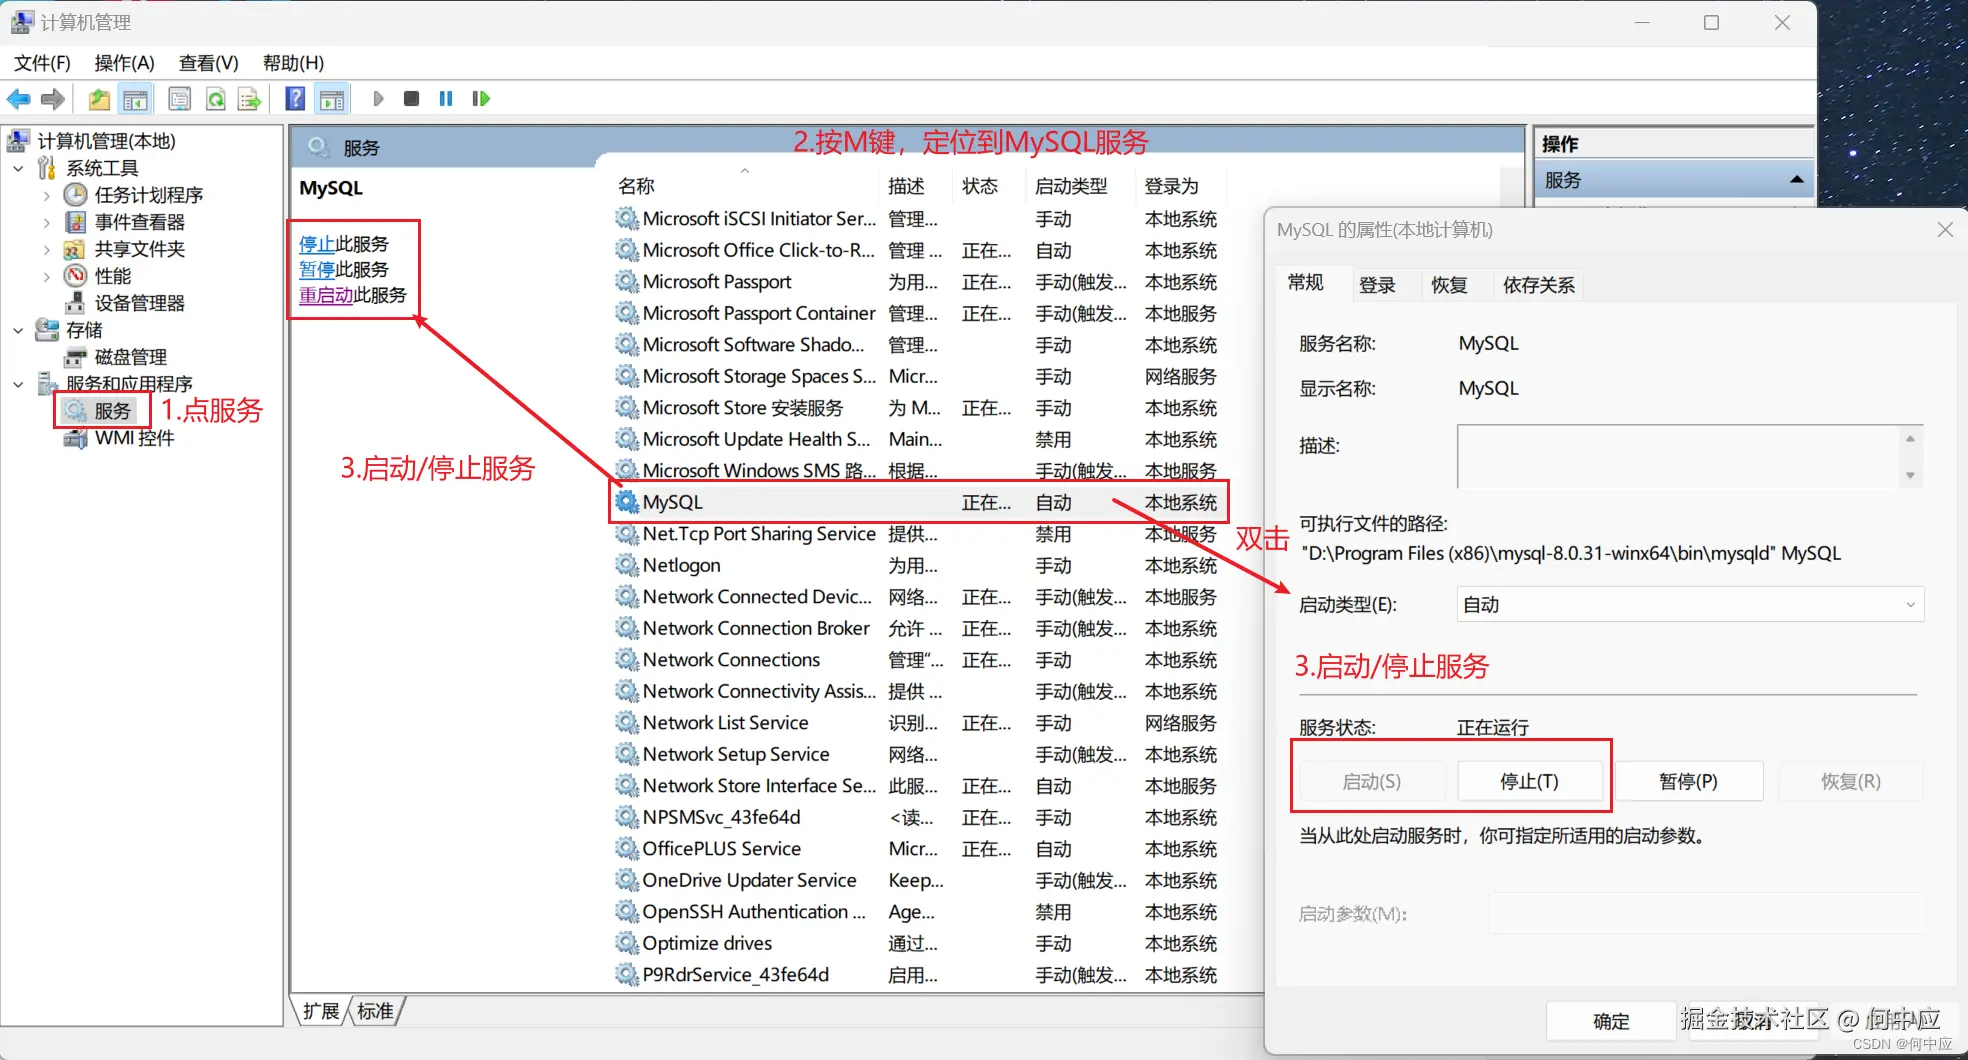Click inside the 描述 text box
The width and height of the screenshot is (1968, 1060).
coord(1678,456)
